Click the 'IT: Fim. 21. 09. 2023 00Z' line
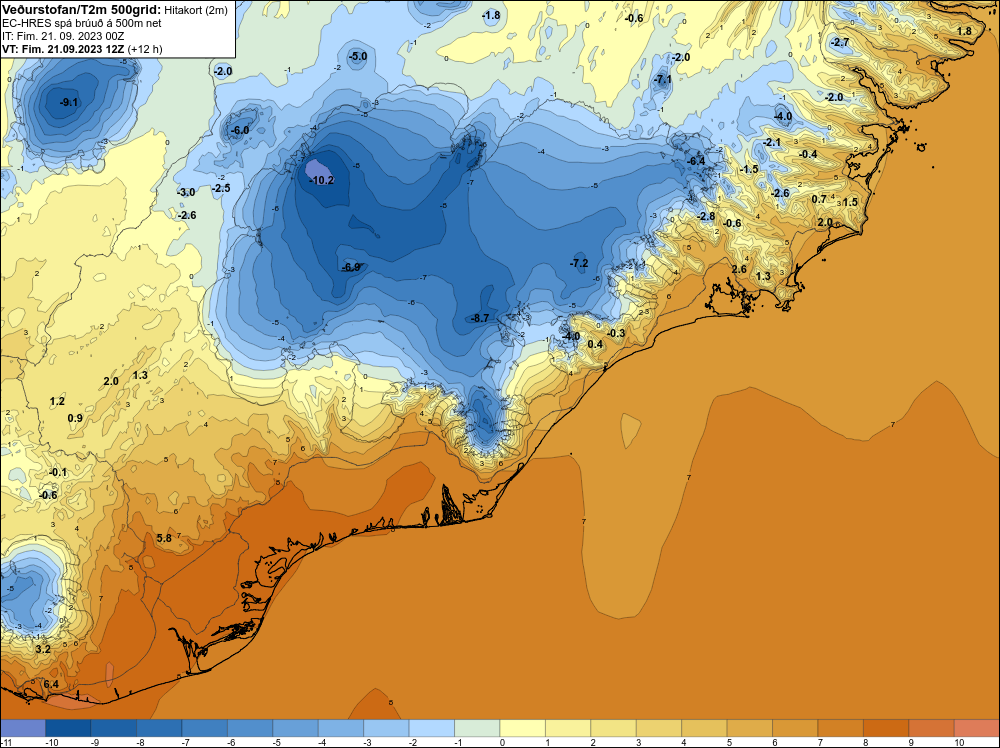 tap(63, 36)
